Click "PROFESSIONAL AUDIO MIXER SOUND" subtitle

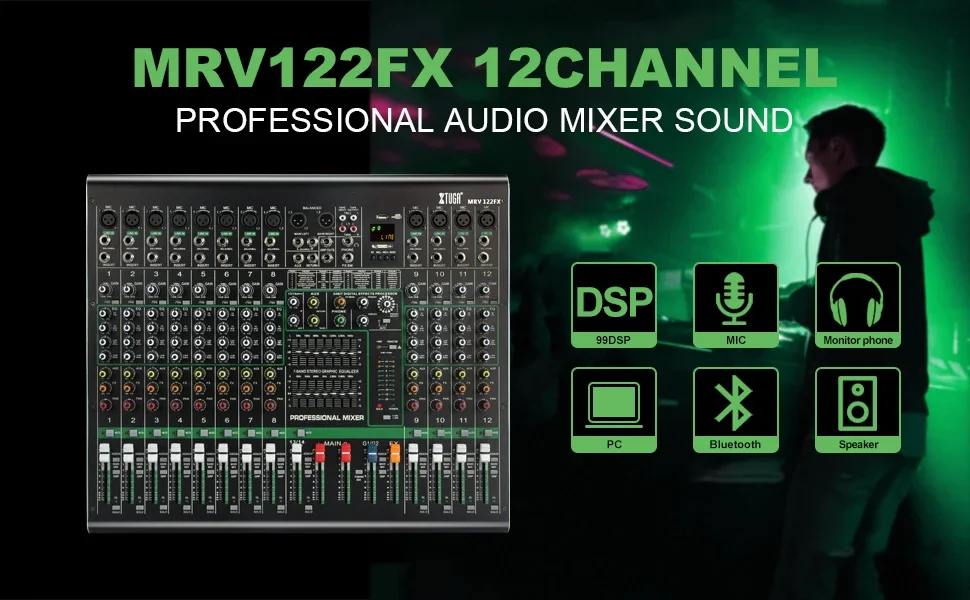(x=484, y=121)
